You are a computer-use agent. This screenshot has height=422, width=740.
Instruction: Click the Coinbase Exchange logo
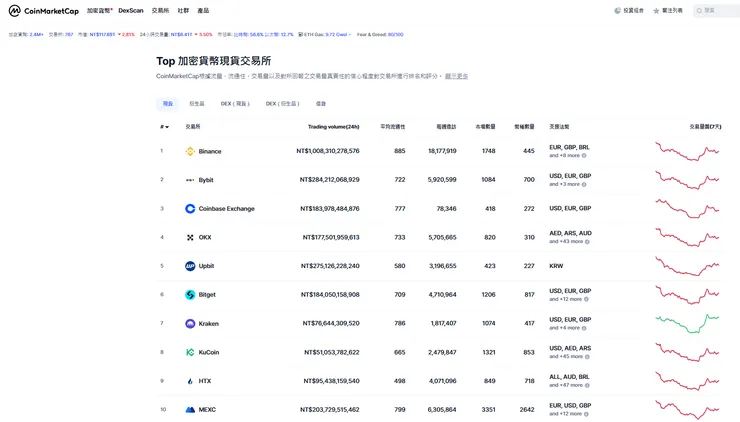pyautogui.click(x=190, y=209)
